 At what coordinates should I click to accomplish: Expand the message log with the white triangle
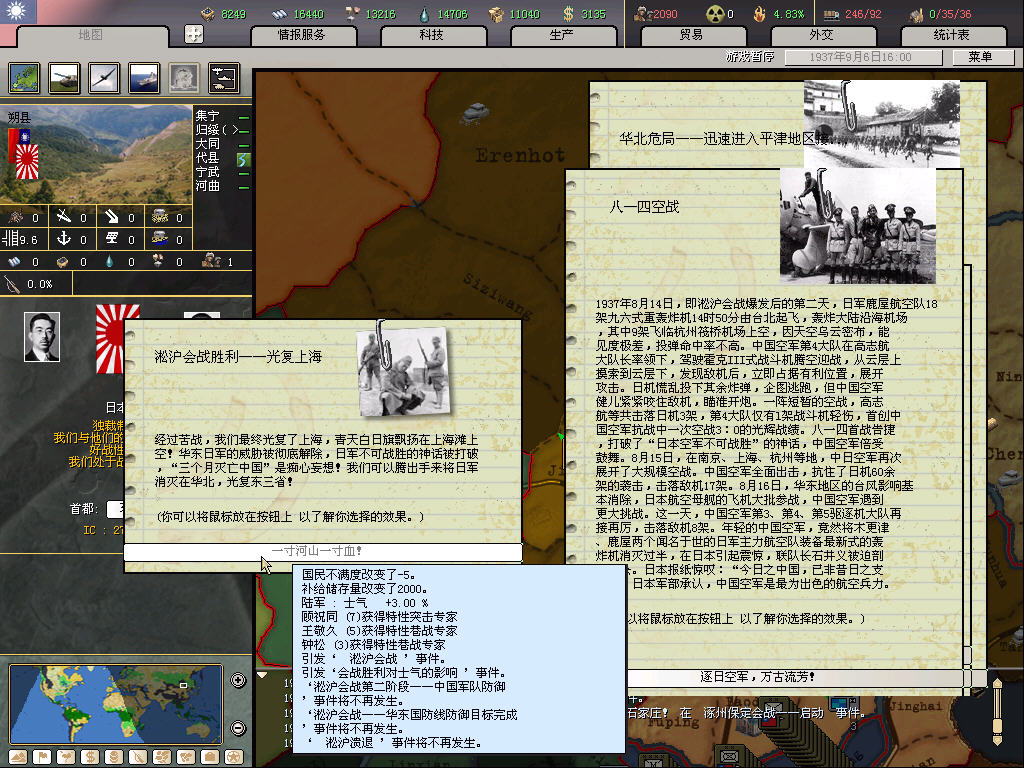[x=262, y=675]
